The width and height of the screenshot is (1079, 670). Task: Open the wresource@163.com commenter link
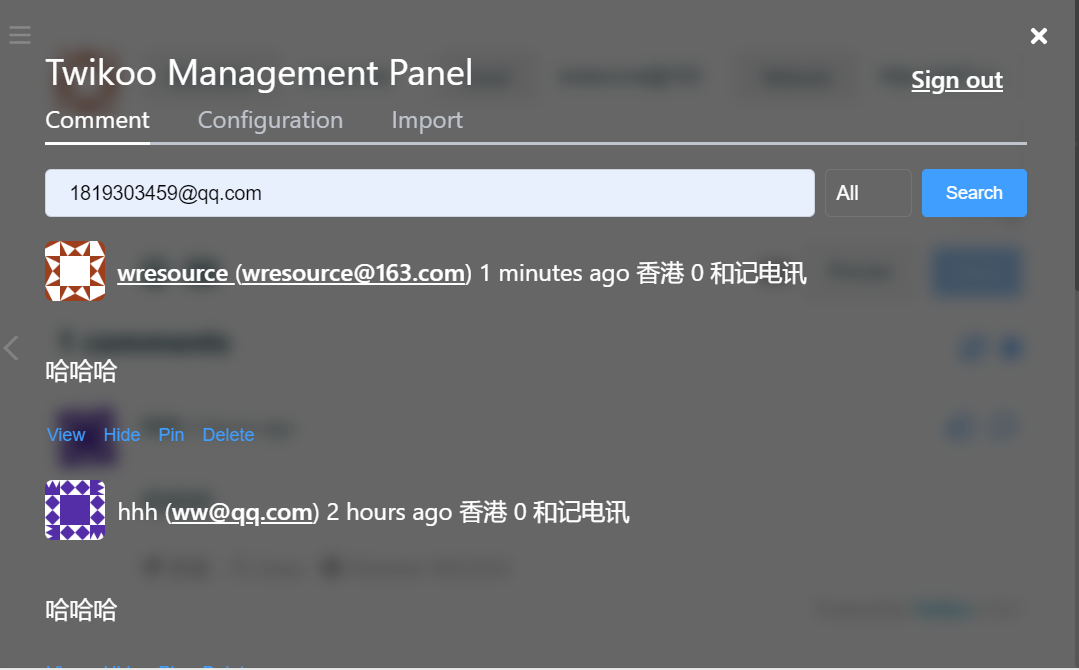coord(294,273)
